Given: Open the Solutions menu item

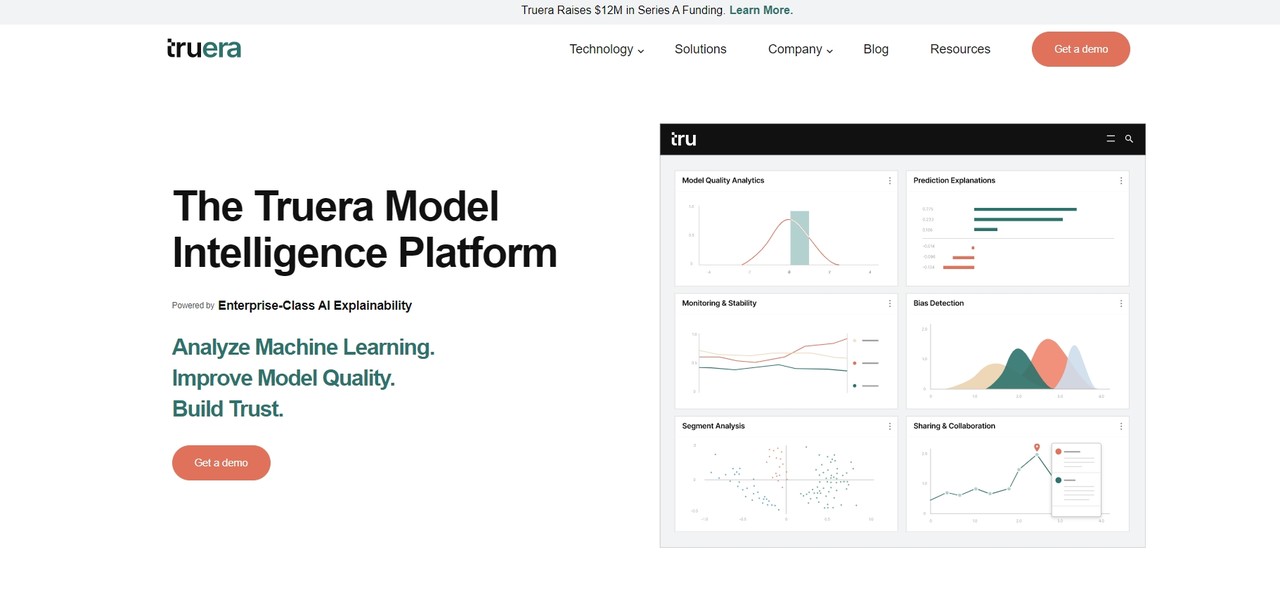Looking at the screenshot, I should click(700, 49).
